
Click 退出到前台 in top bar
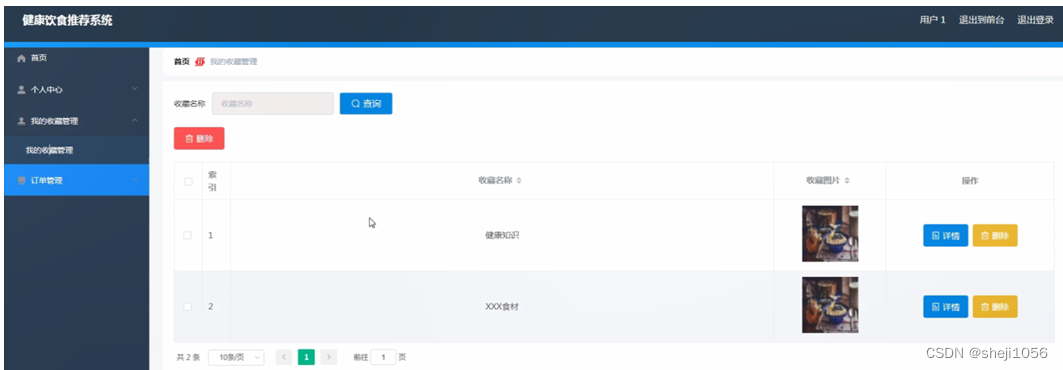click(x=981, y=20)
